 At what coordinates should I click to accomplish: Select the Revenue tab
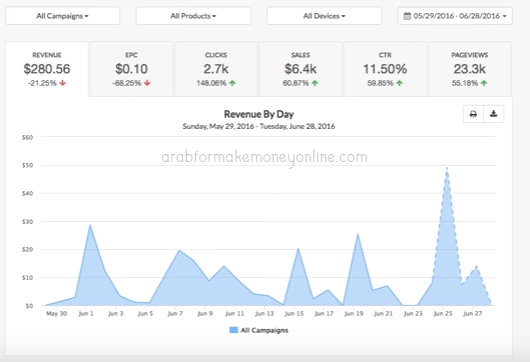pos(47,69)
